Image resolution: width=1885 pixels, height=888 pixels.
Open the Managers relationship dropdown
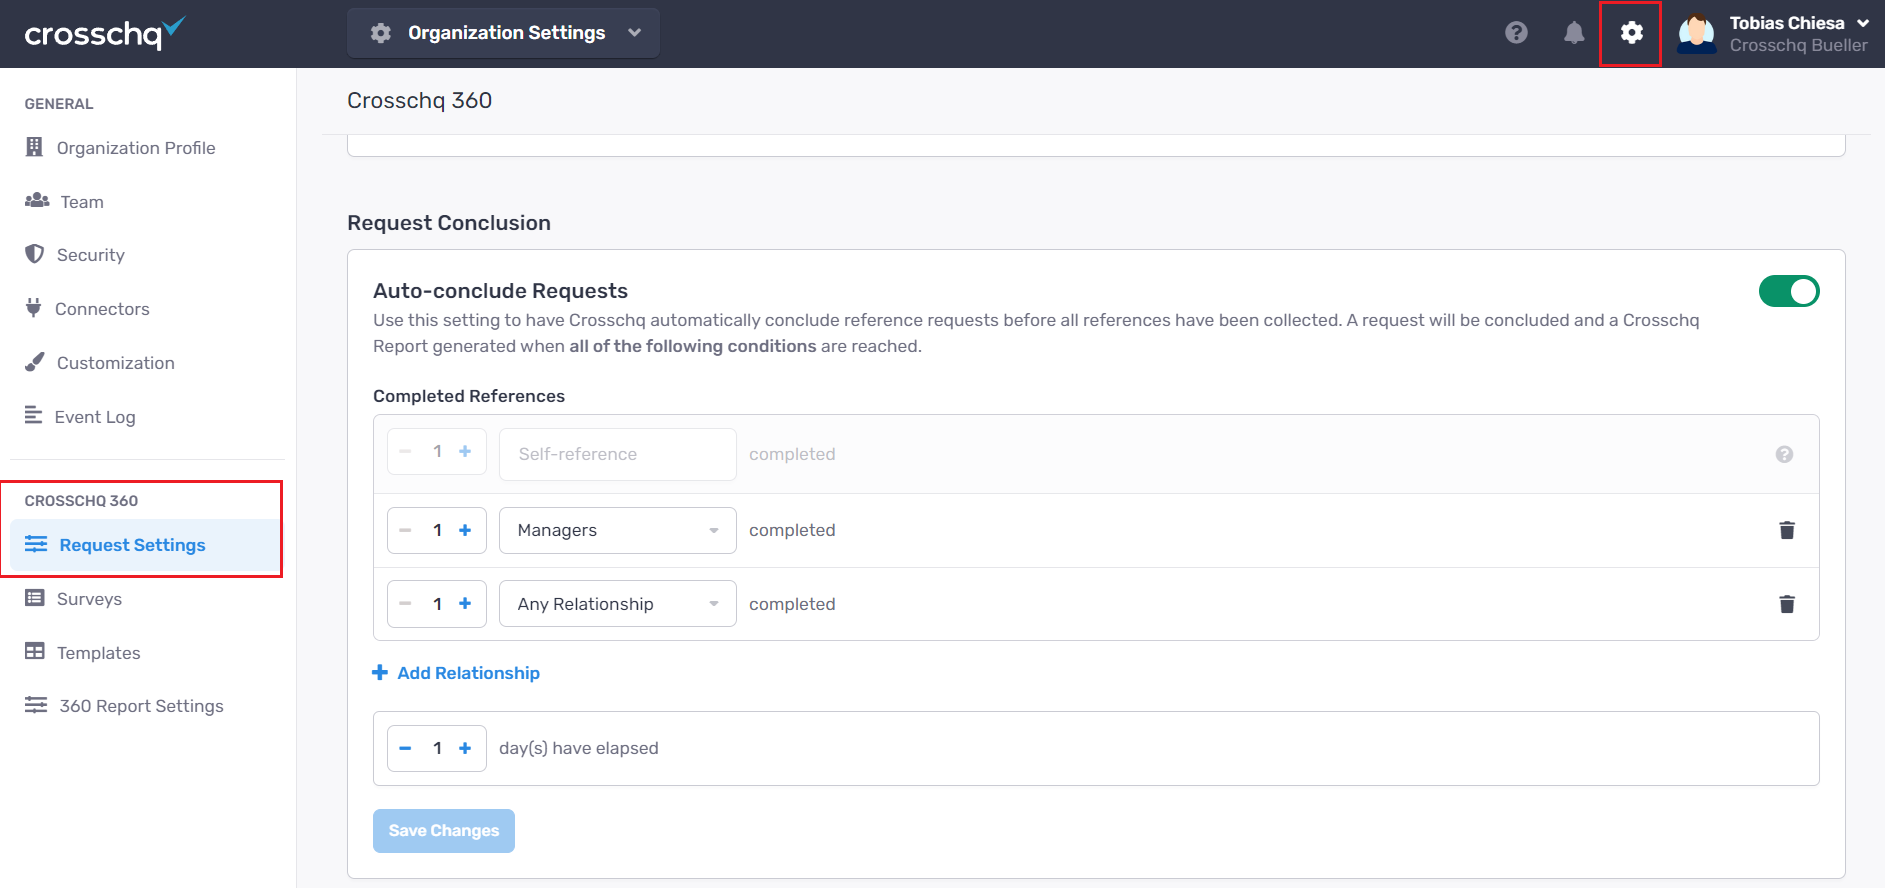tap(618, 530)
